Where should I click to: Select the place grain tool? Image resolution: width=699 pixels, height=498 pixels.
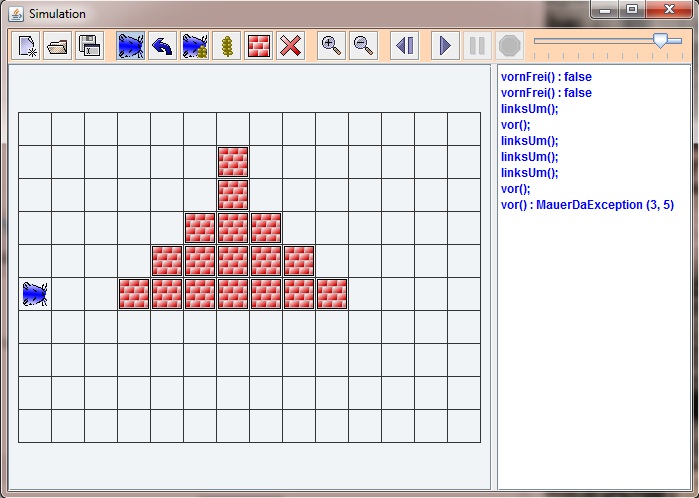point(227,45)
